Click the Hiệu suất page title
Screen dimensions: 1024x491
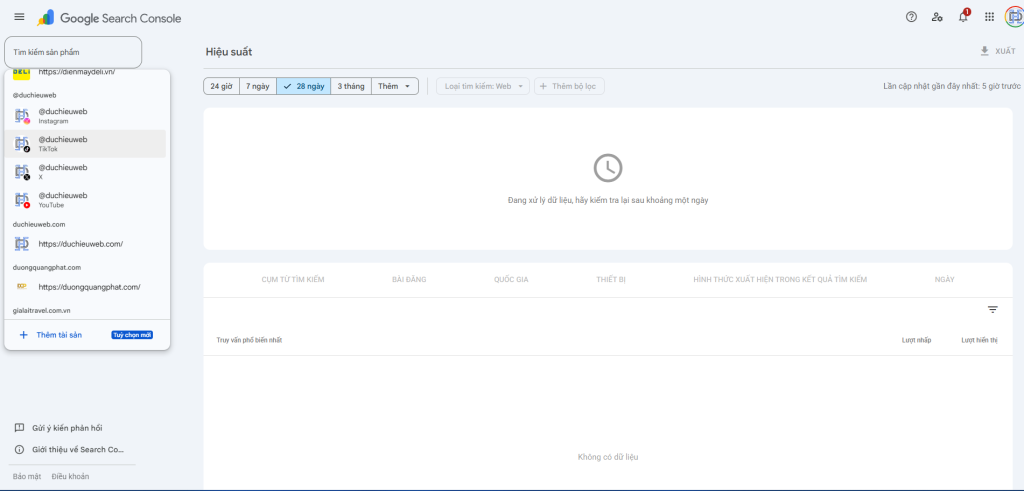[229, 52]
